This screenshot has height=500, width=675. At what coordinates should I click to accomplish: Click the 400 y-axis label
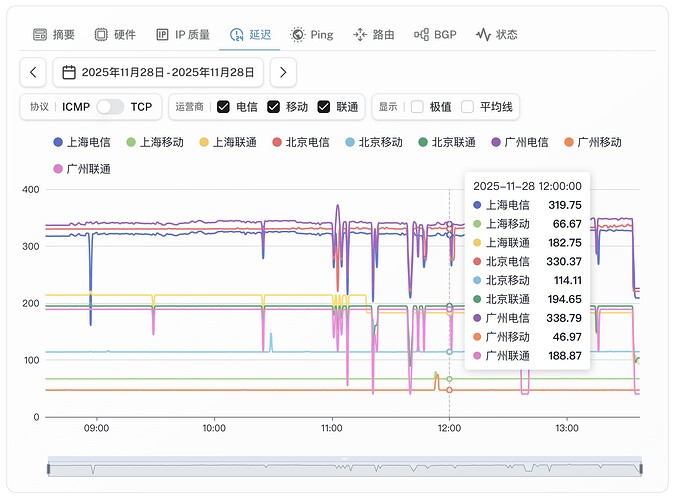pyautogui.click(x=31, y=189)
